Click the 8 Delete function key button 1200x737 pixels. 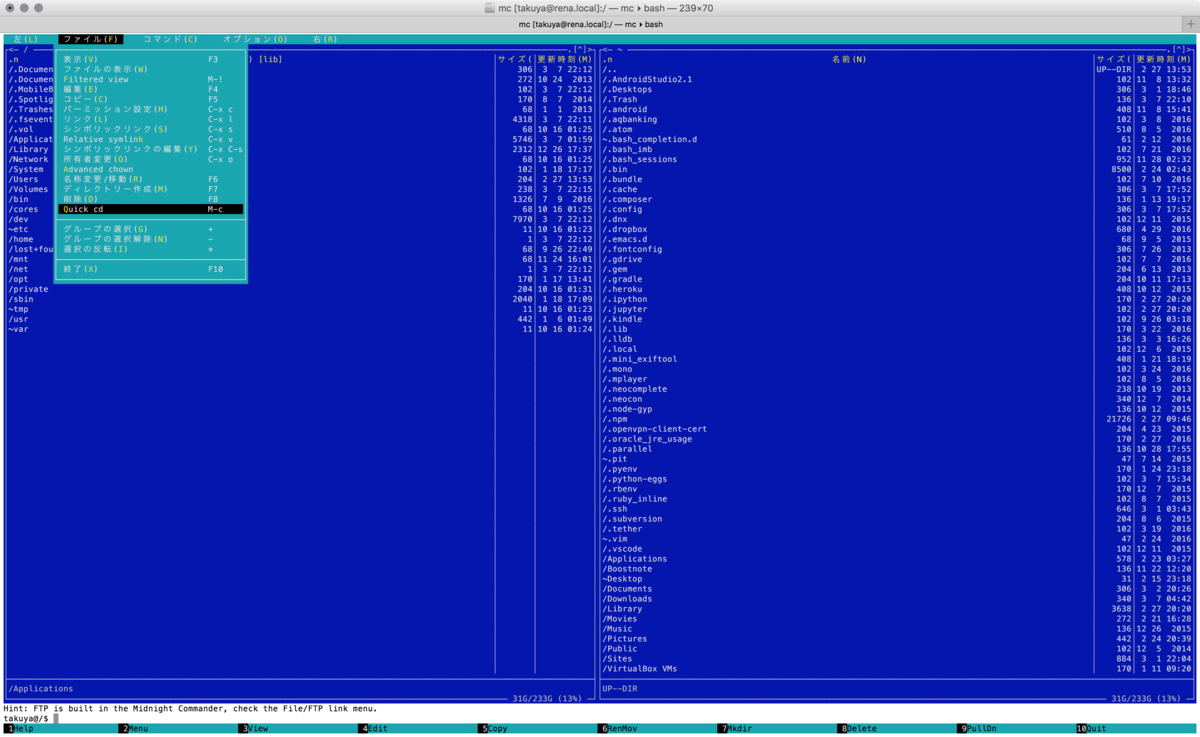[897, 729]
